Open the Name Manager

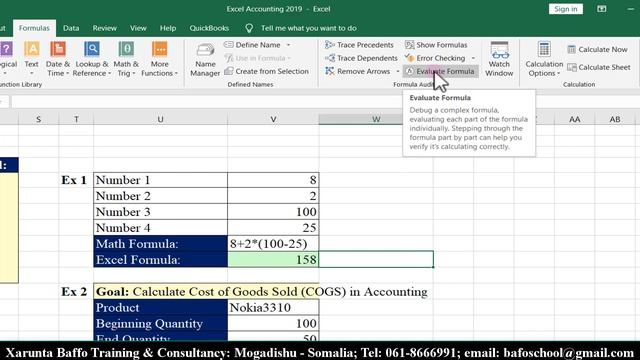pyautogui.click(x=205, y=60)
